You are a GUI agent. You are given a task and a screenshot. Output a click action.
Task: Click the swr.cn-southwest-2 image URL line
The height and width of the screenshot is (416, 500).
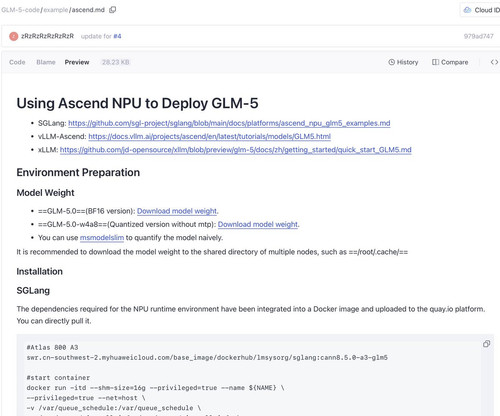click(x=207, y=357)
